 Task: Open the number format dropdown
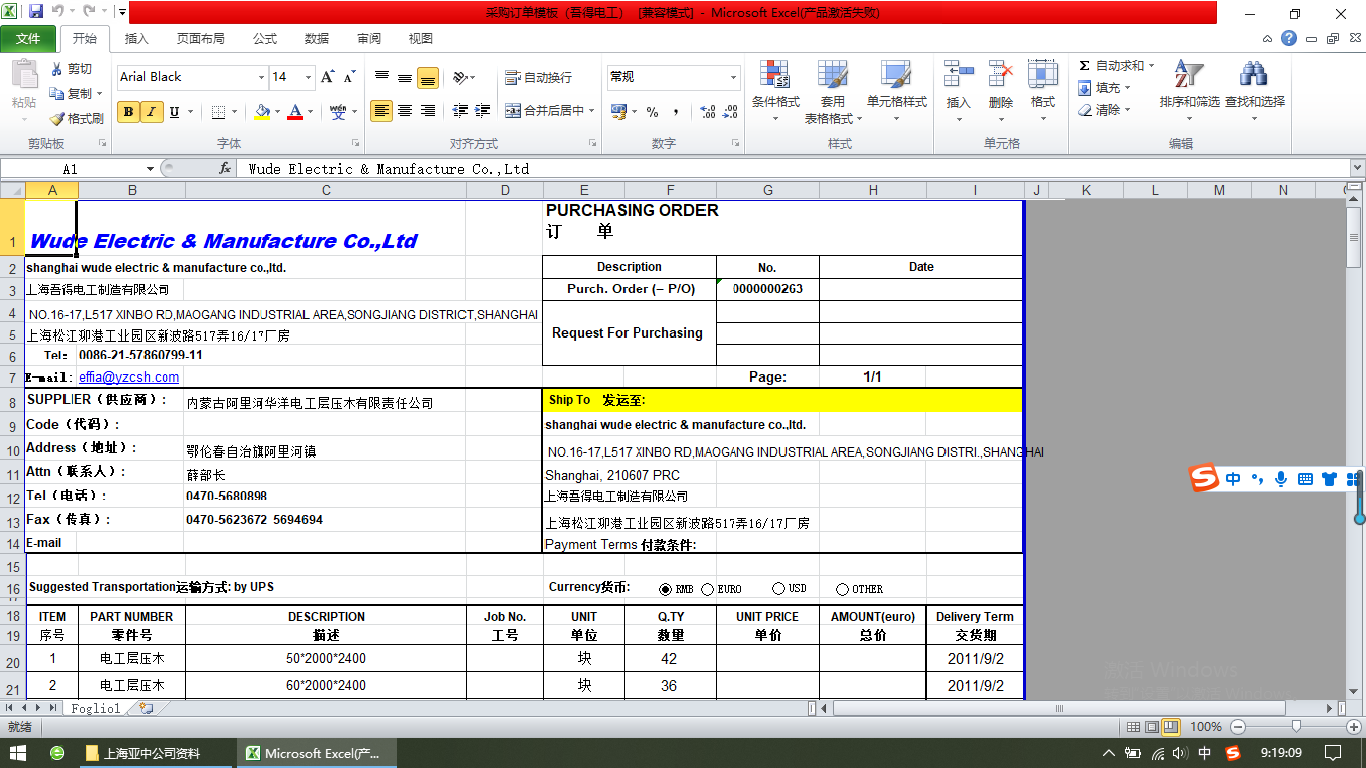tap(733, 77)
